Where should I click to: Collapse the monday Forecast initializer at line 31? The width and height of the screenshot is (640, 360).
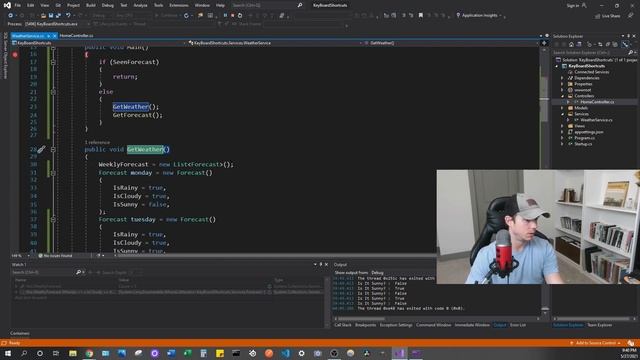(x=53, y=173)
